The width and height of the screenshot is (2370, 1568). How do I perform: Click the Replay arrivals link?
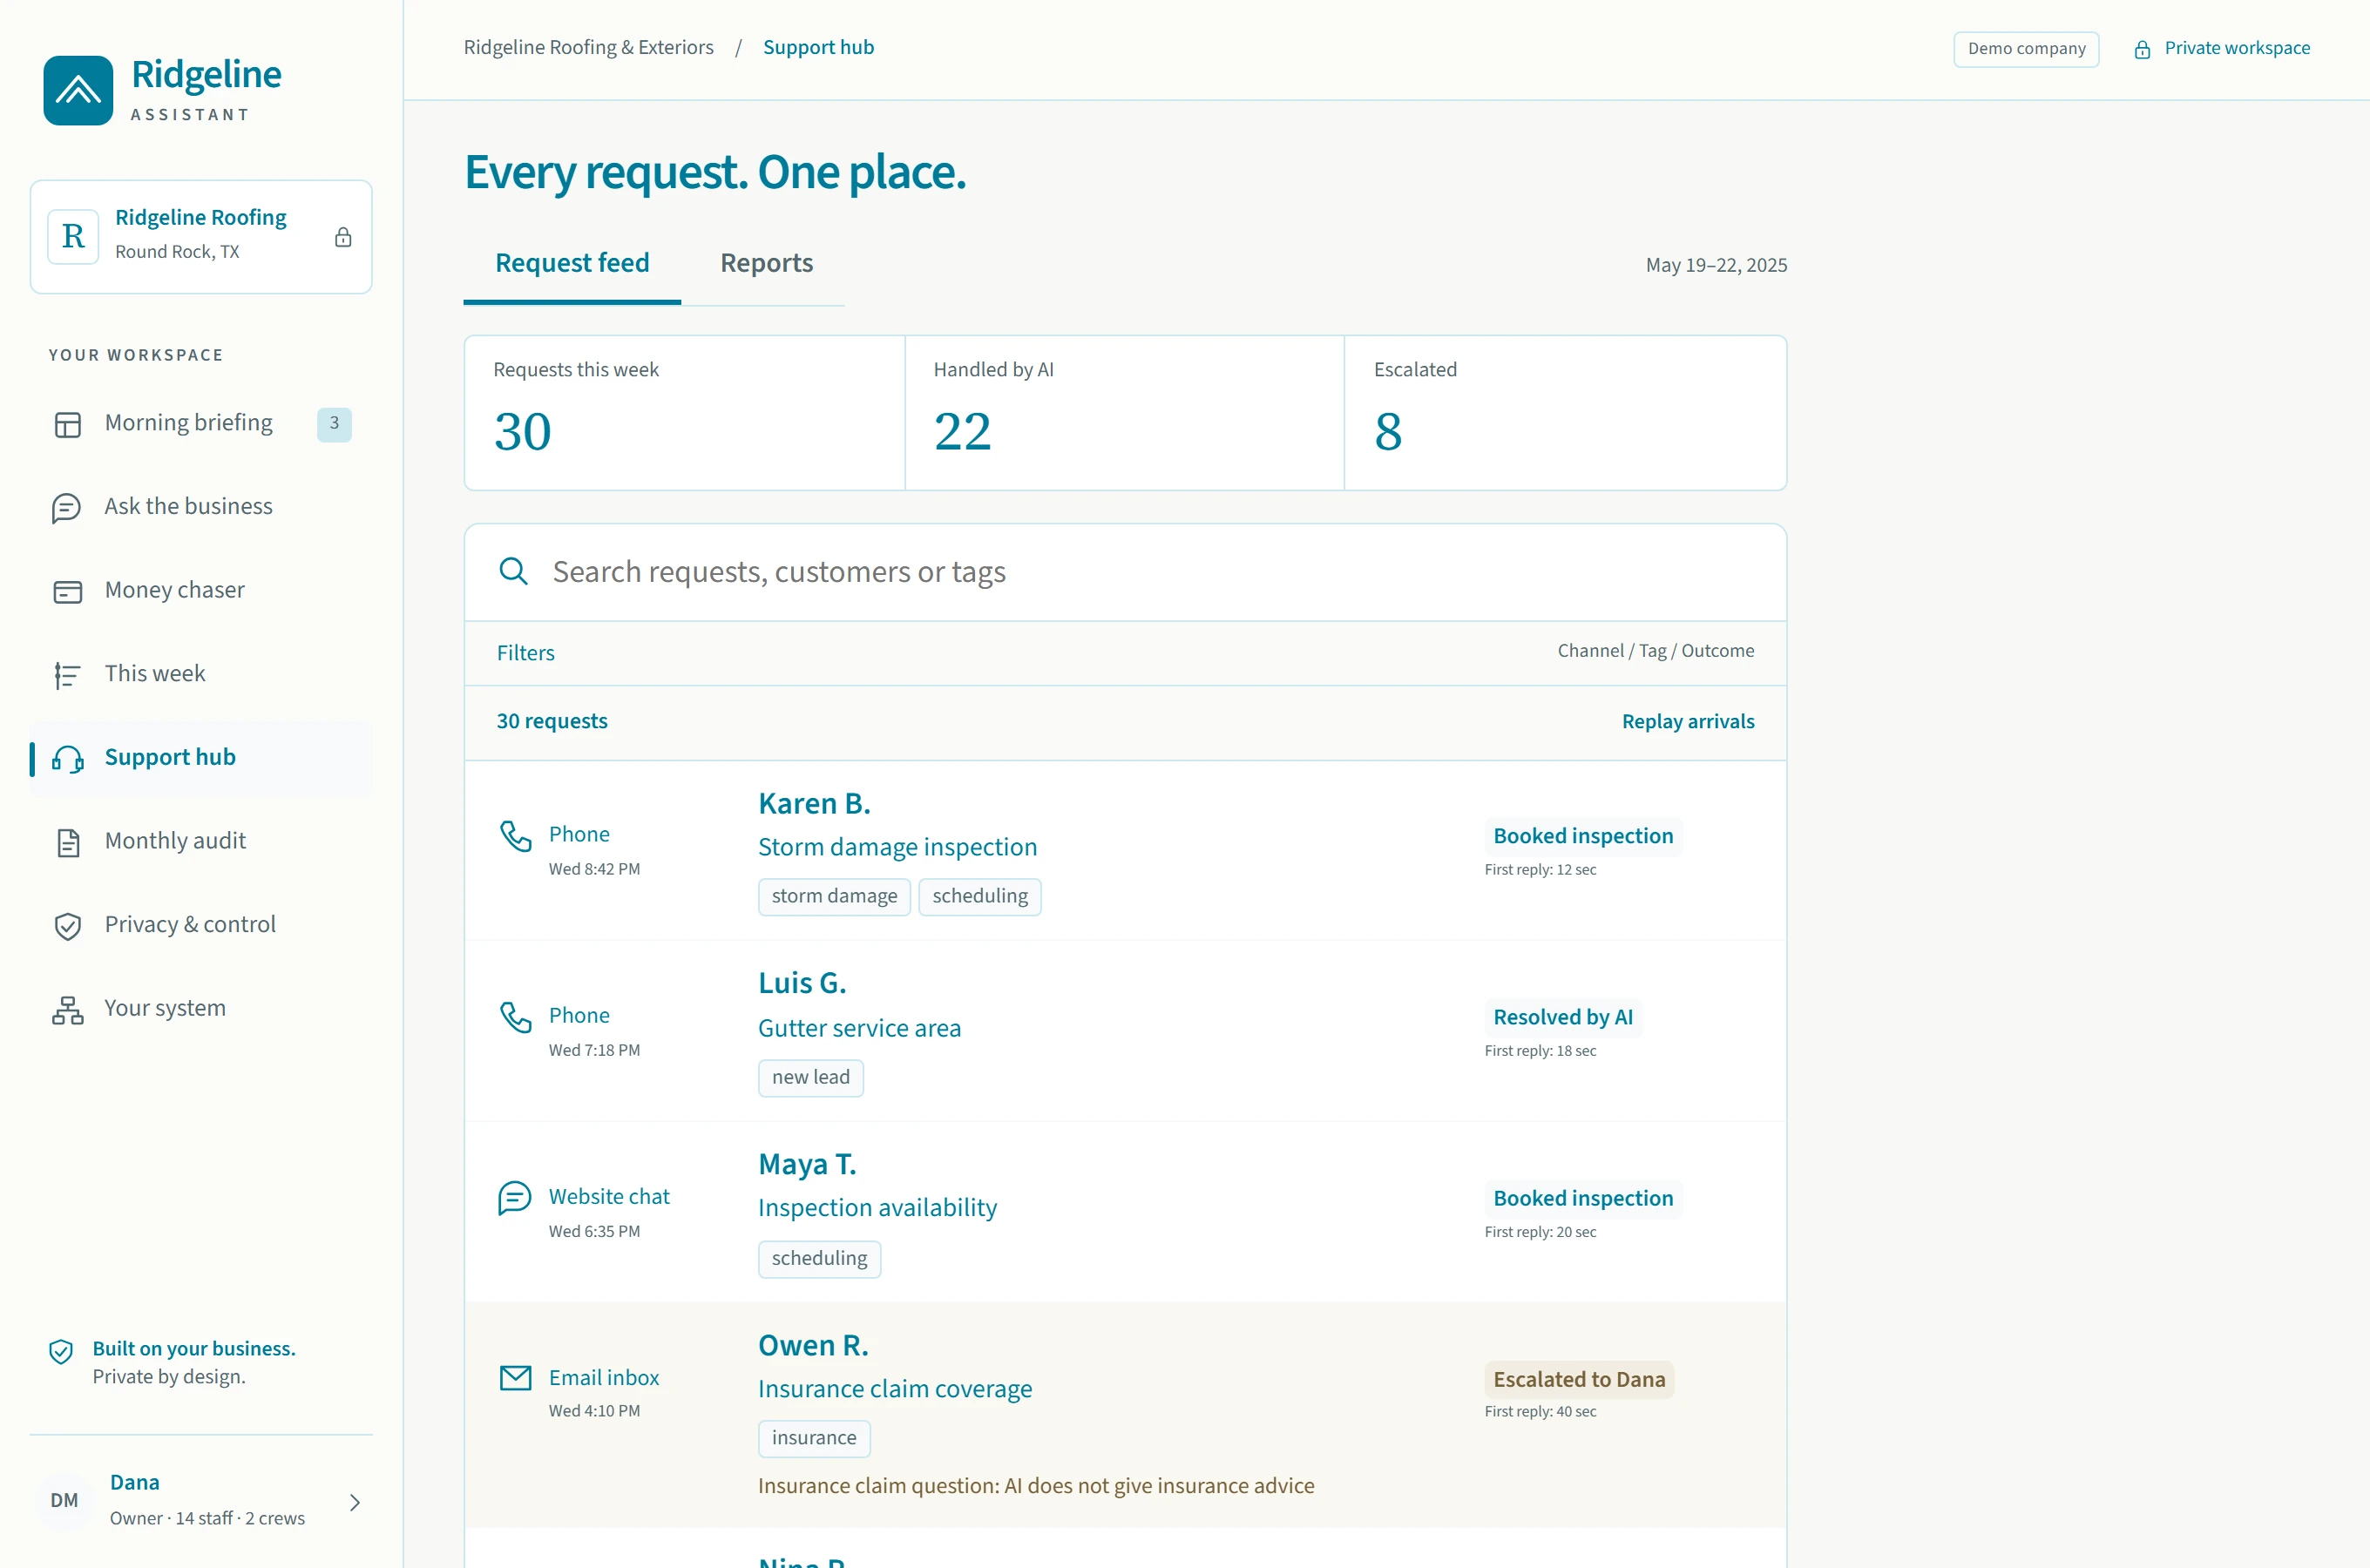click(1688, 722)
